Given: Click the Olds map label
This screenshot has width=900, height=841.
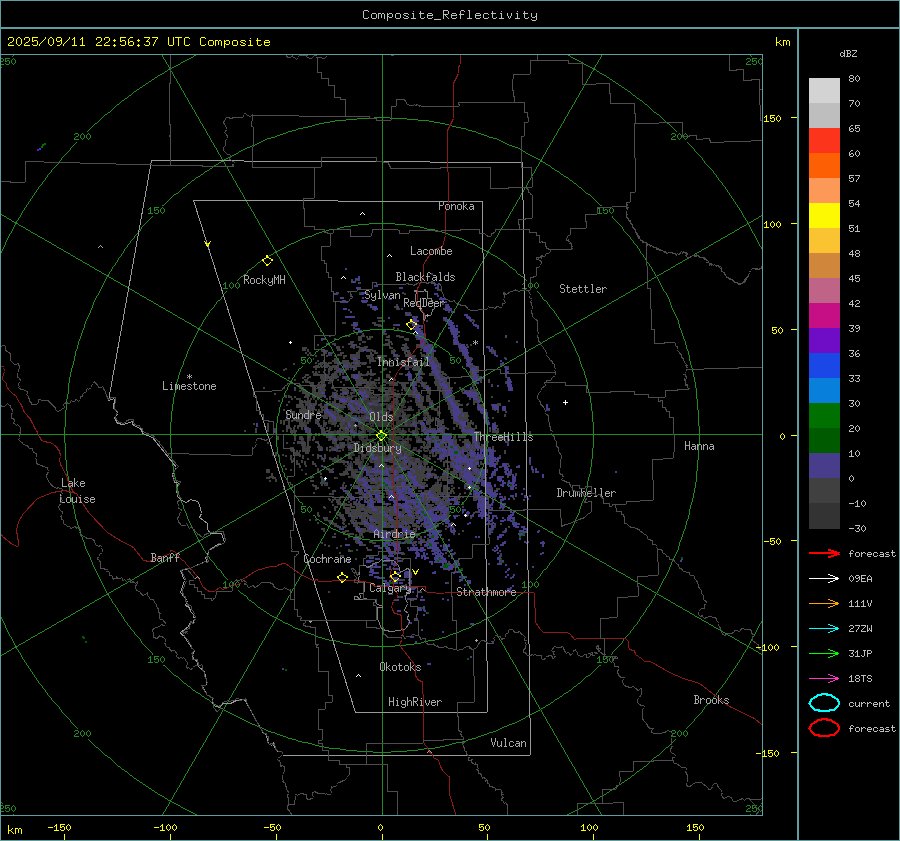Looking at the screenshot, I should pyautogui.click(x=381, y=417).
